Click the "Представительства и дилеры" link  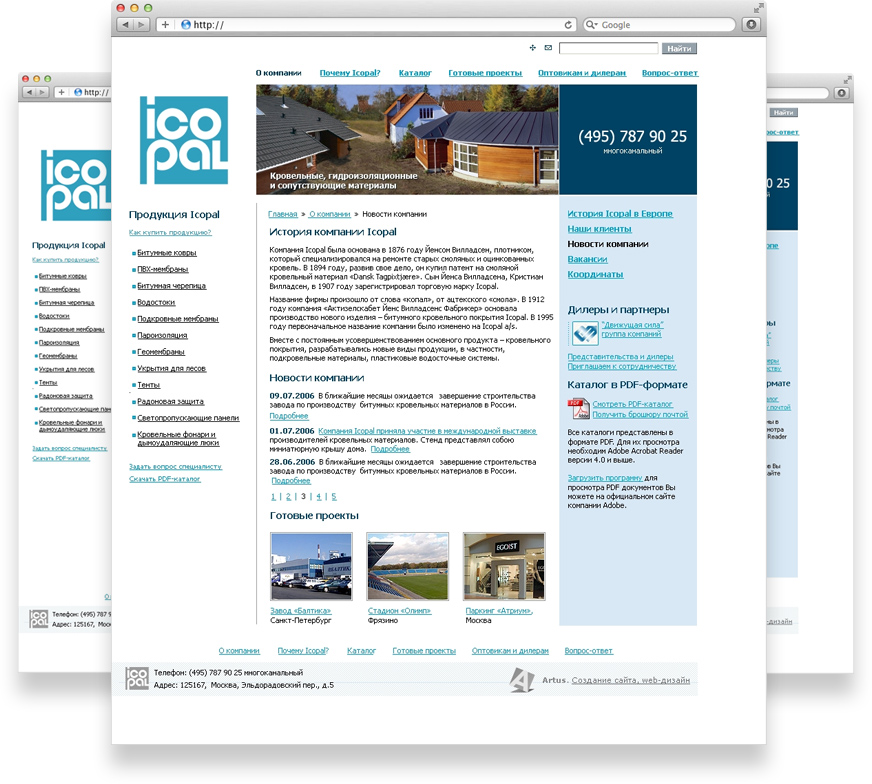[x=621, y=356]
